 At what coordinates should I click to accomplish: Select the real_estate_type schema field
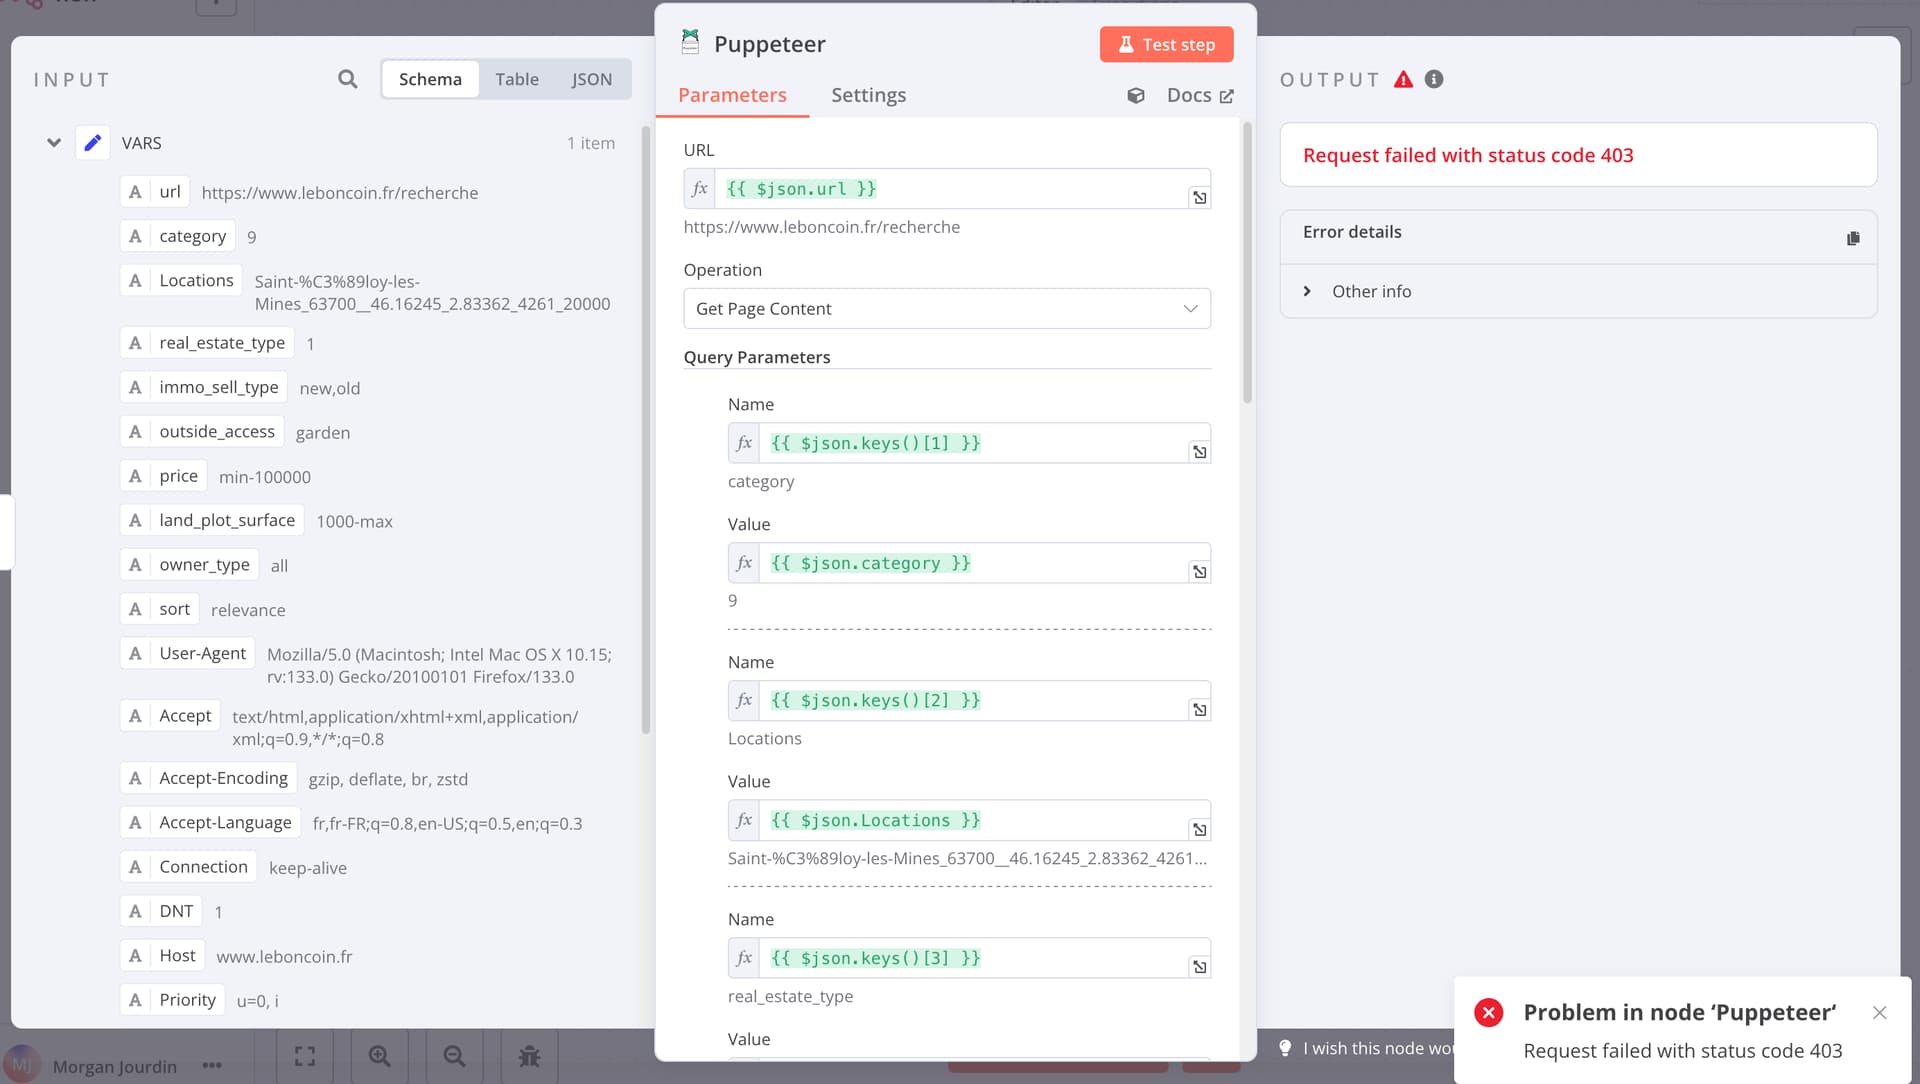pyautogui.click(x=207, y=343)
